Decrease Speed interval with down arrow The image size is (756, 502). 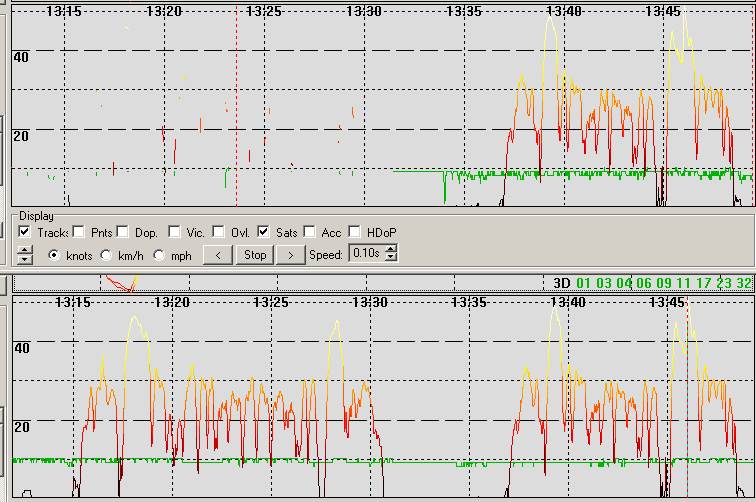[391, 259]
